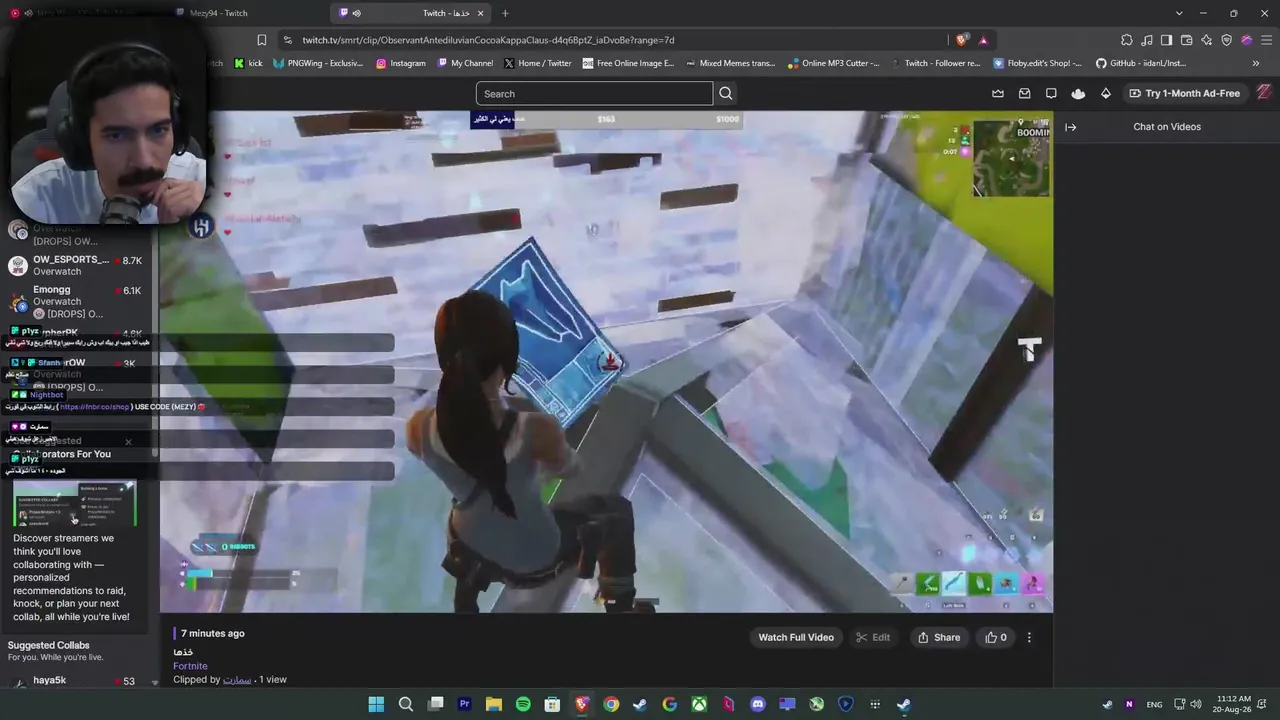
Task: Click Try 1-Month Ad-Free button
Action: click(x=1184, y=93)
